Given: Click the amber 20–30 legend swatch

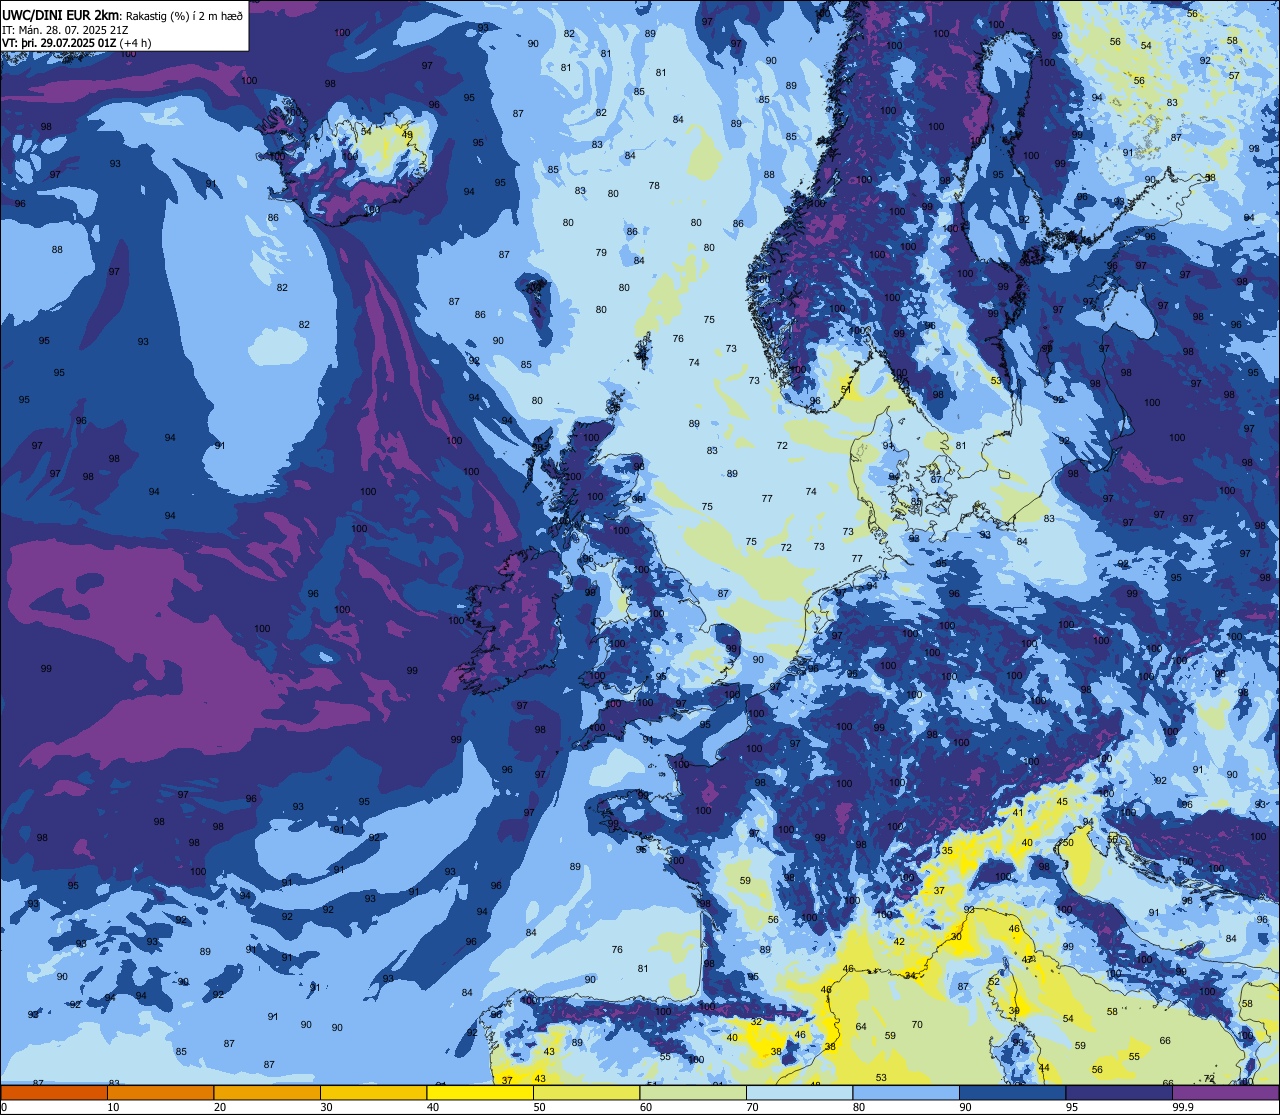Looking at the screenshot, I should tap(267, 1093).
